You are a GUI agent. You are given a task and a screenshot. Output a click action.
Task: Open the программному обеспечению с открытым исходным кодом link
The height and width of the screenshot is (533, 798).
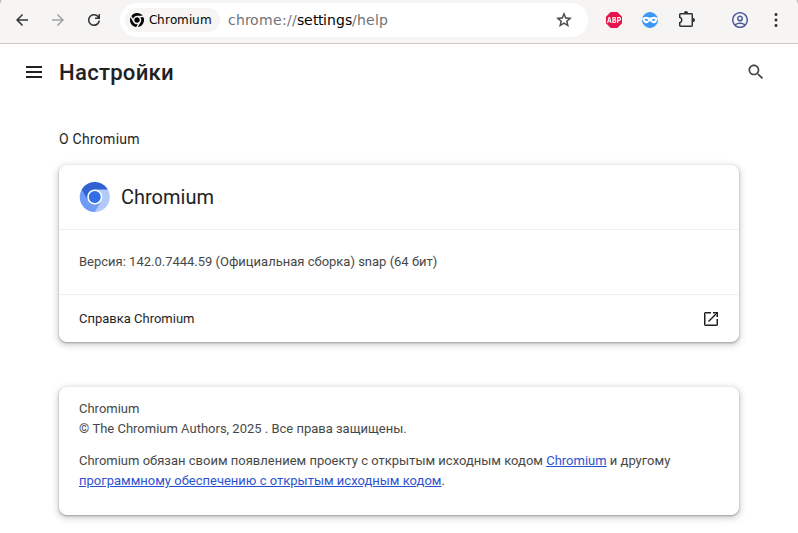coord(260,481)
